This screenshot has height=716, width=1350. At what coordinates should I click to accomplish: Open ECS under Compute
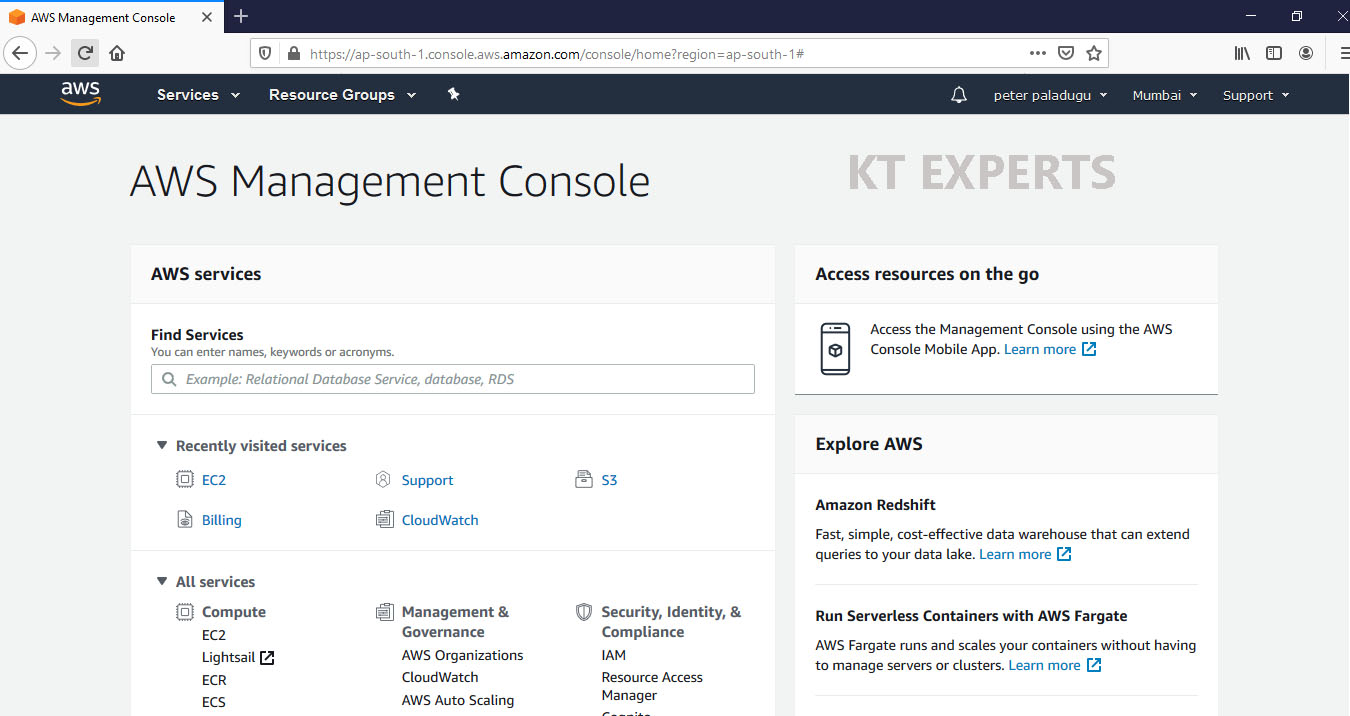click(x=214, y=702)
